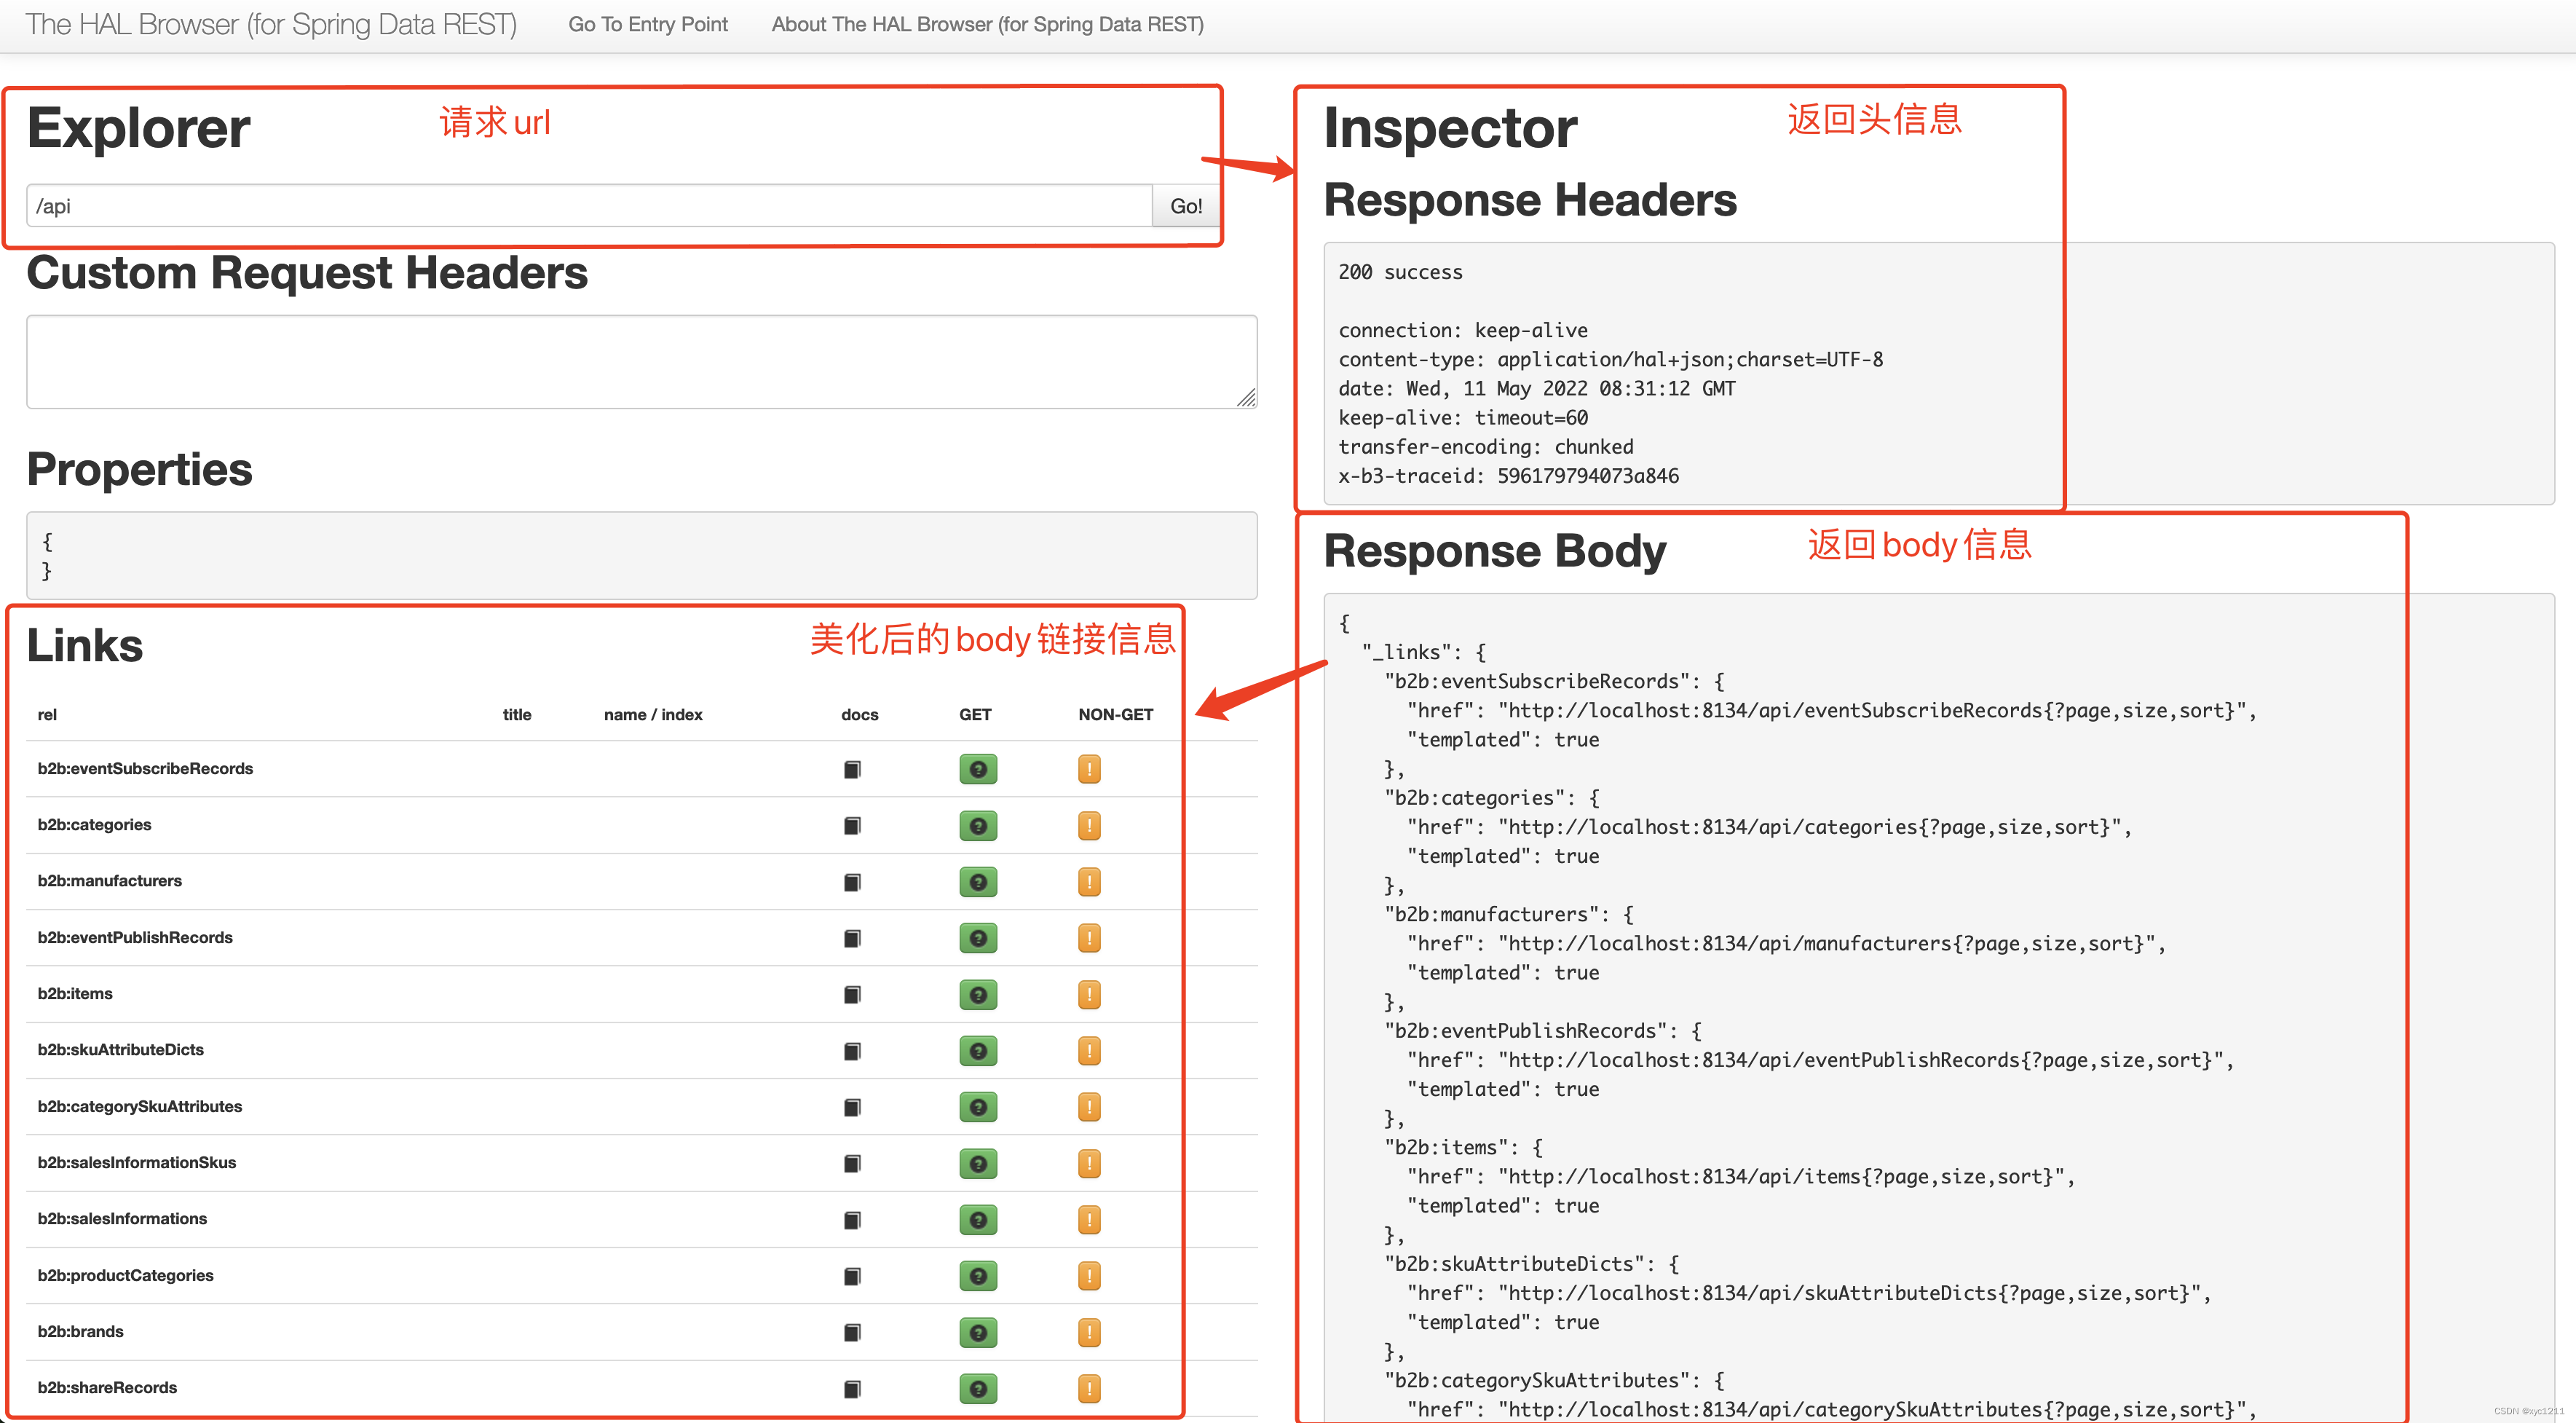The height and width of the screenshot is (1423, 2576).
Task: Click the b2b:eventPublishRecords rel text
Action: click(135, 938)
